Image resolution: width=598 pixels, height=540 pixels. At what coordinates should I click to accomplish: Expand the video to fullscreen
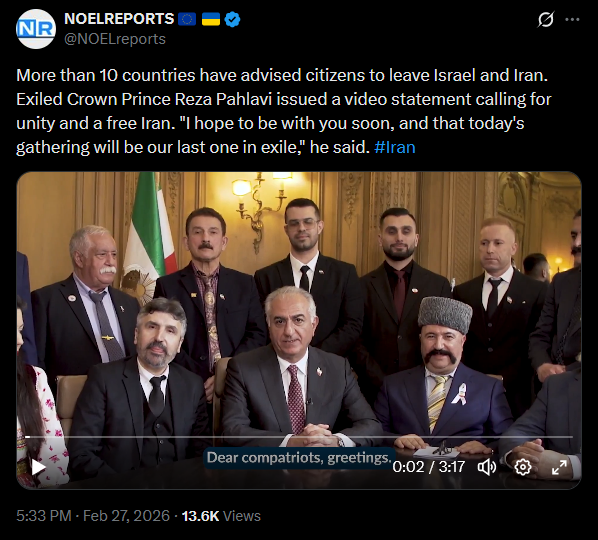559,467
